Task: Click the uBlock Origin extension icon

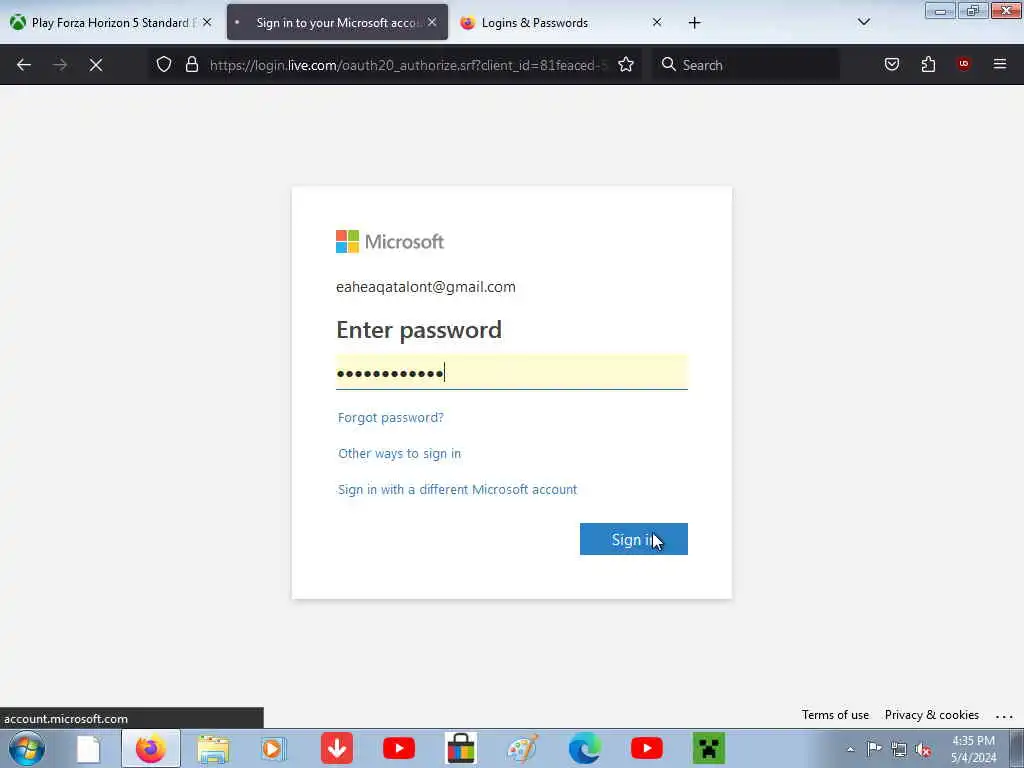Action: (963, 64)
